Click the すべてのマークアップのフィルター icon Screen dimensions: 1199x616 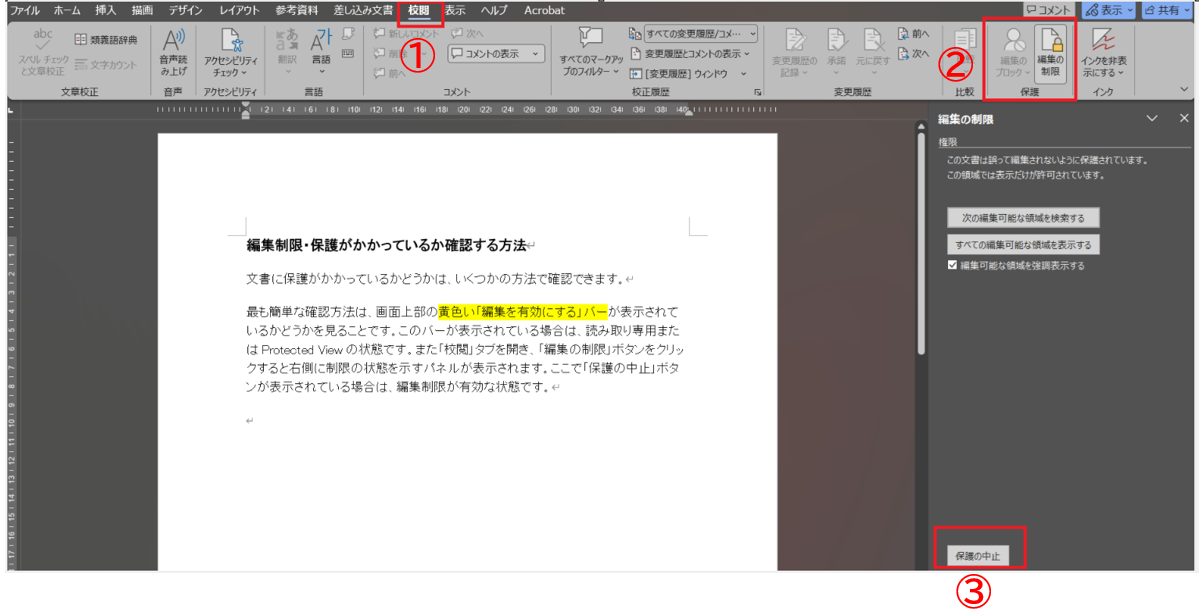(x=590, y=38)
